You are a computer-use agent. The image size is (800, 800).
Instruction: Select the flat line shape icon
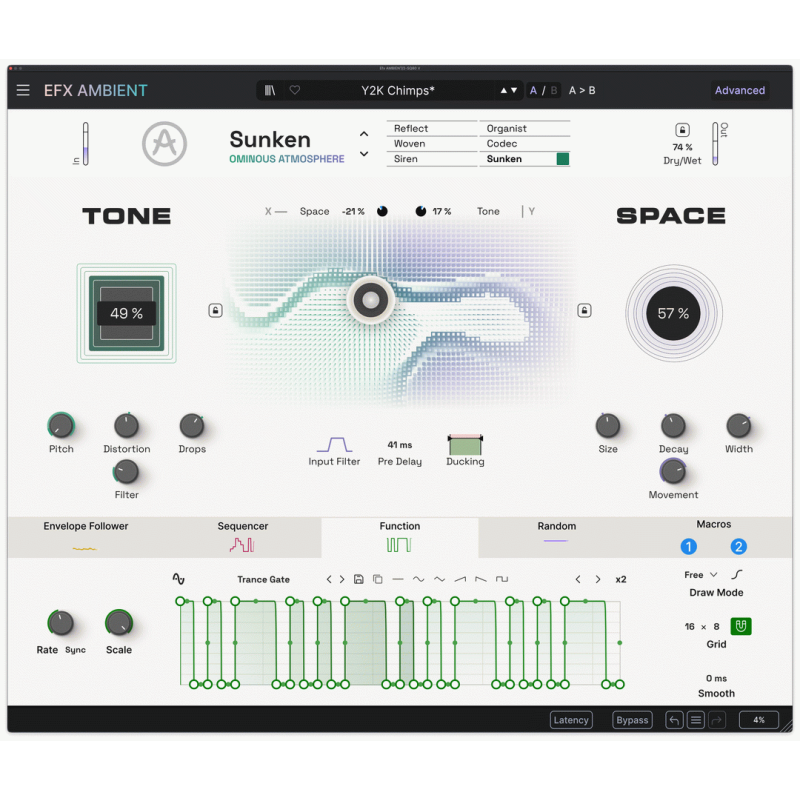[398, 579]
